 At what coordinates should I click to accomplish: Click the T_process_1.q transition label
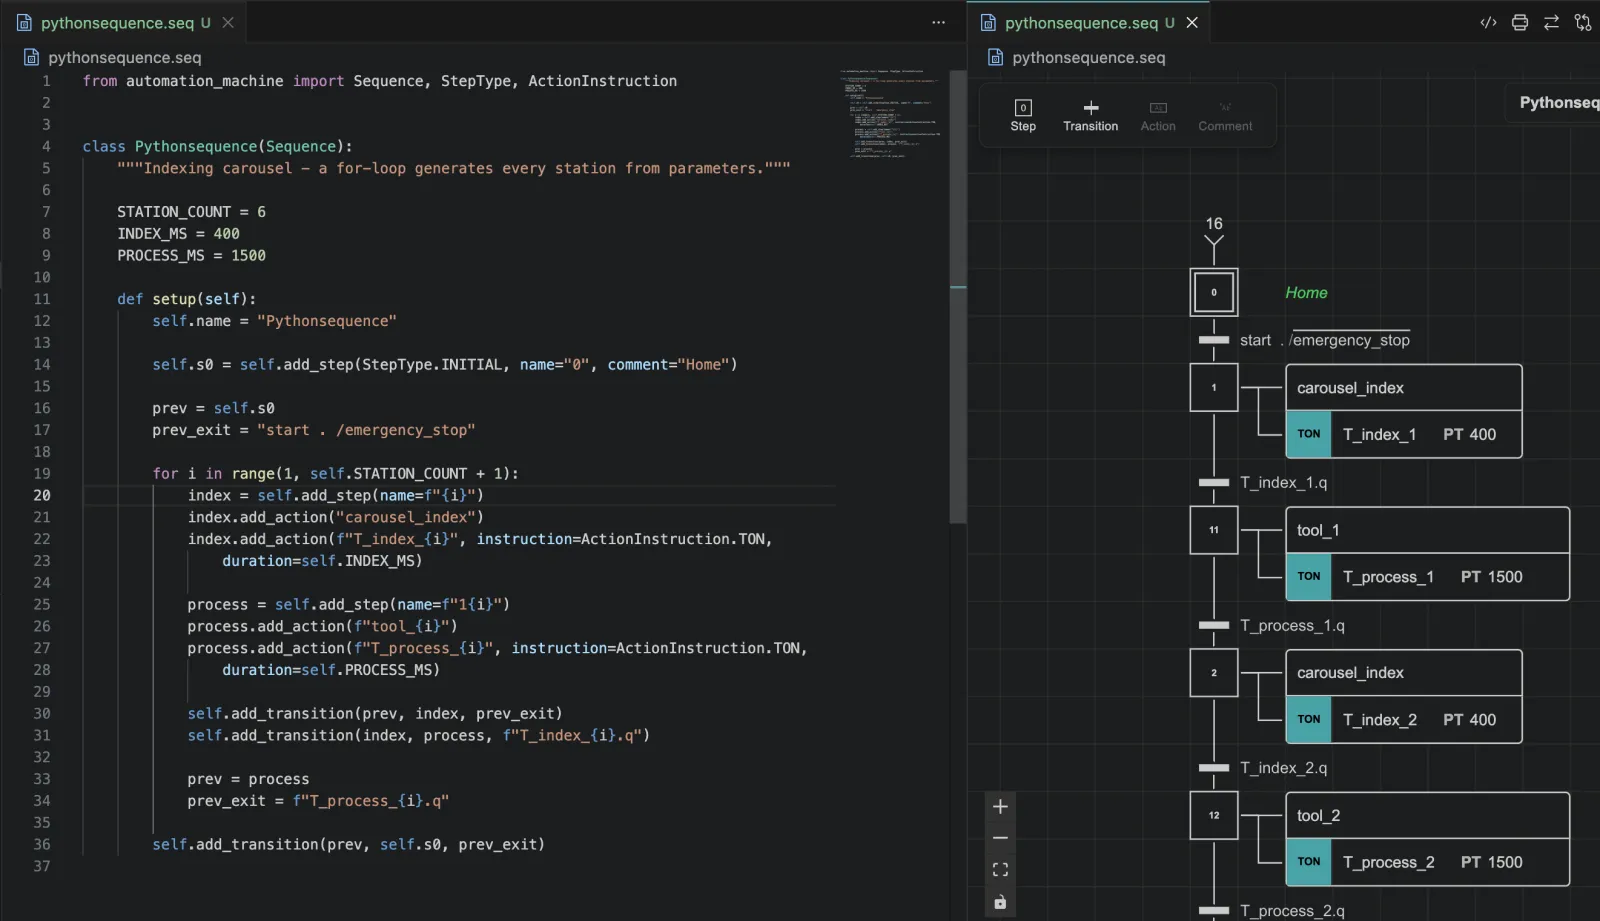(x=1292, y=625)
